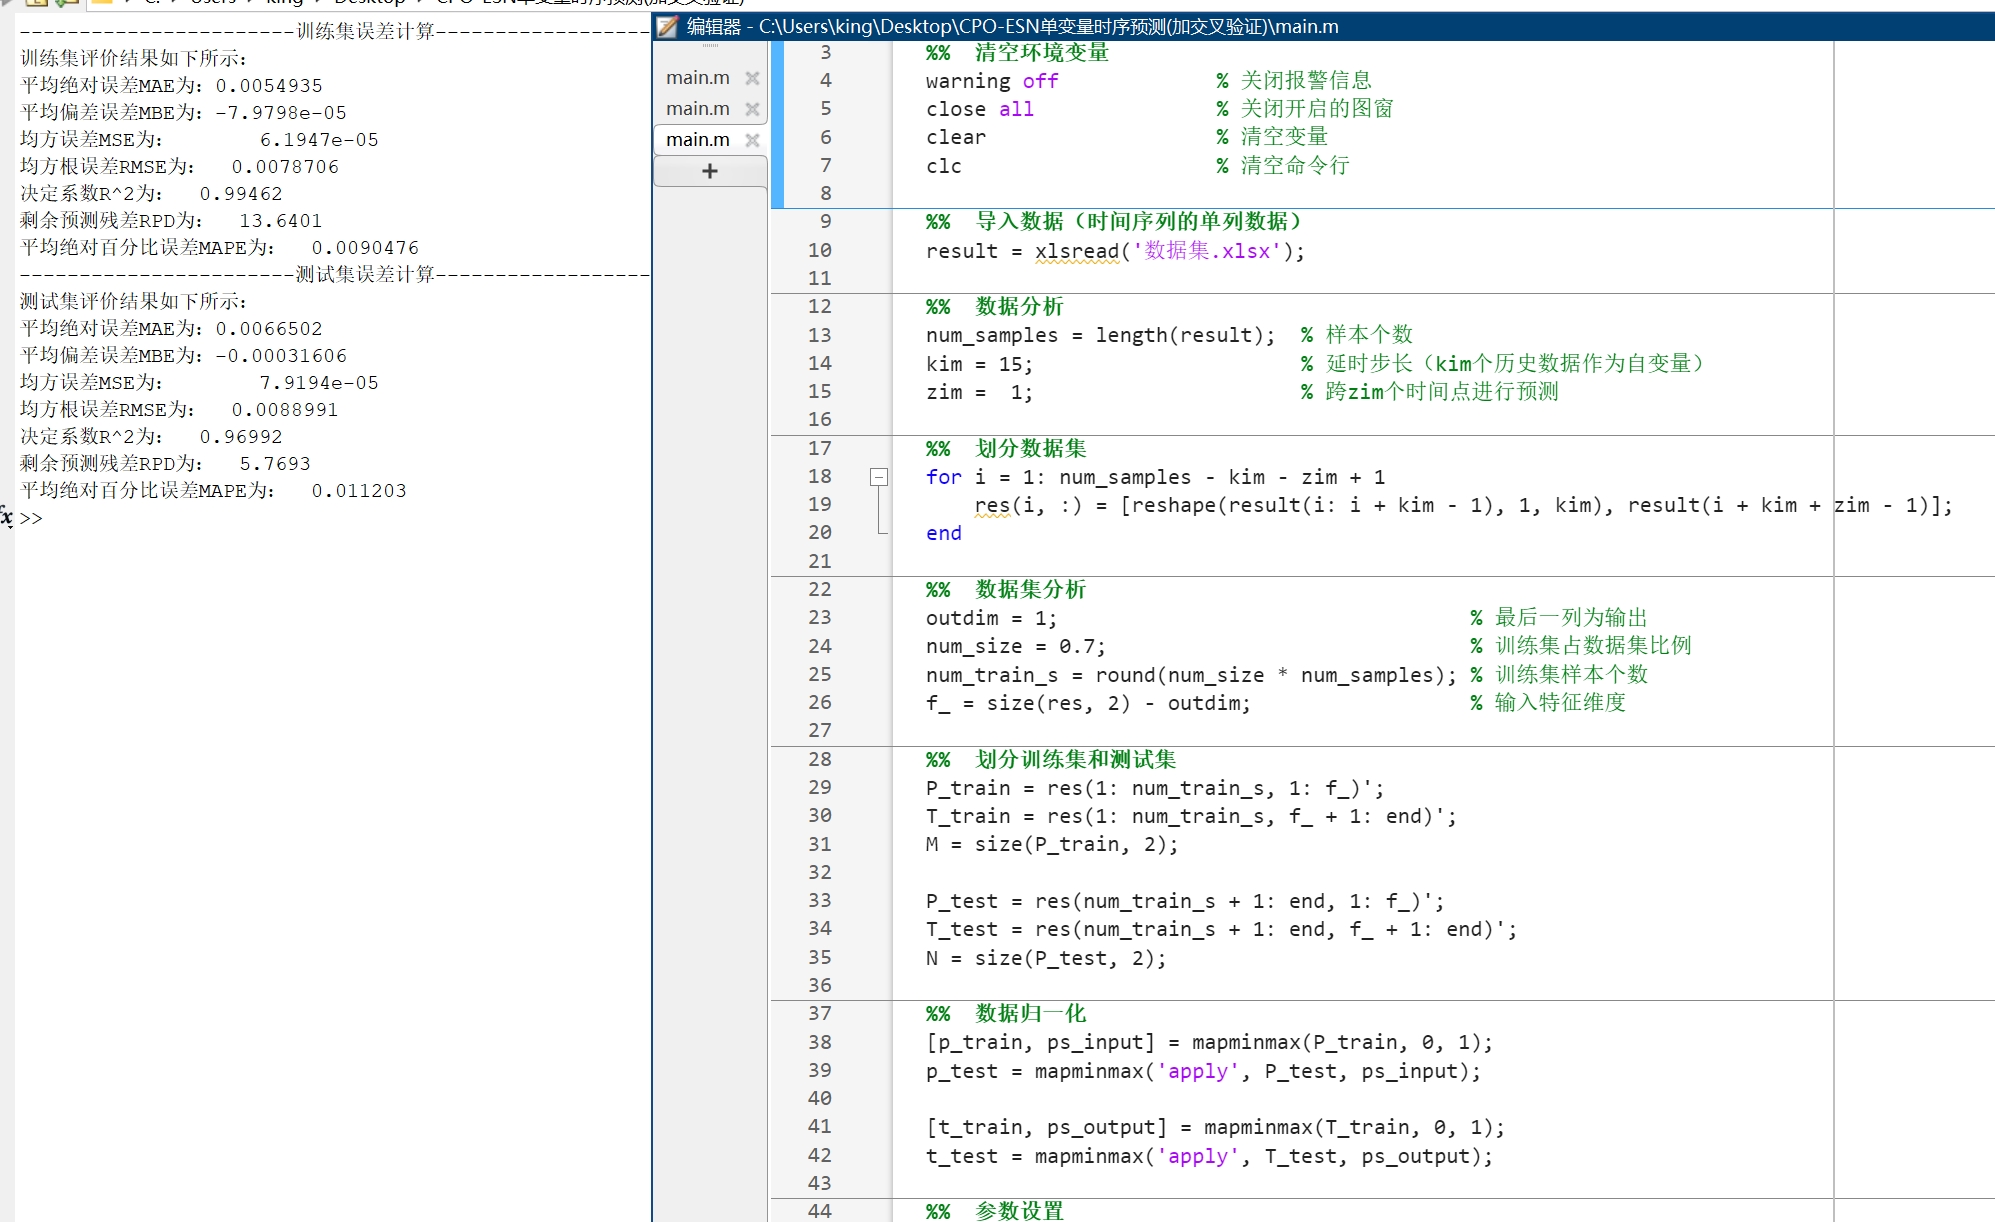
Task: Select the third main.m tab
Action: 698,140
